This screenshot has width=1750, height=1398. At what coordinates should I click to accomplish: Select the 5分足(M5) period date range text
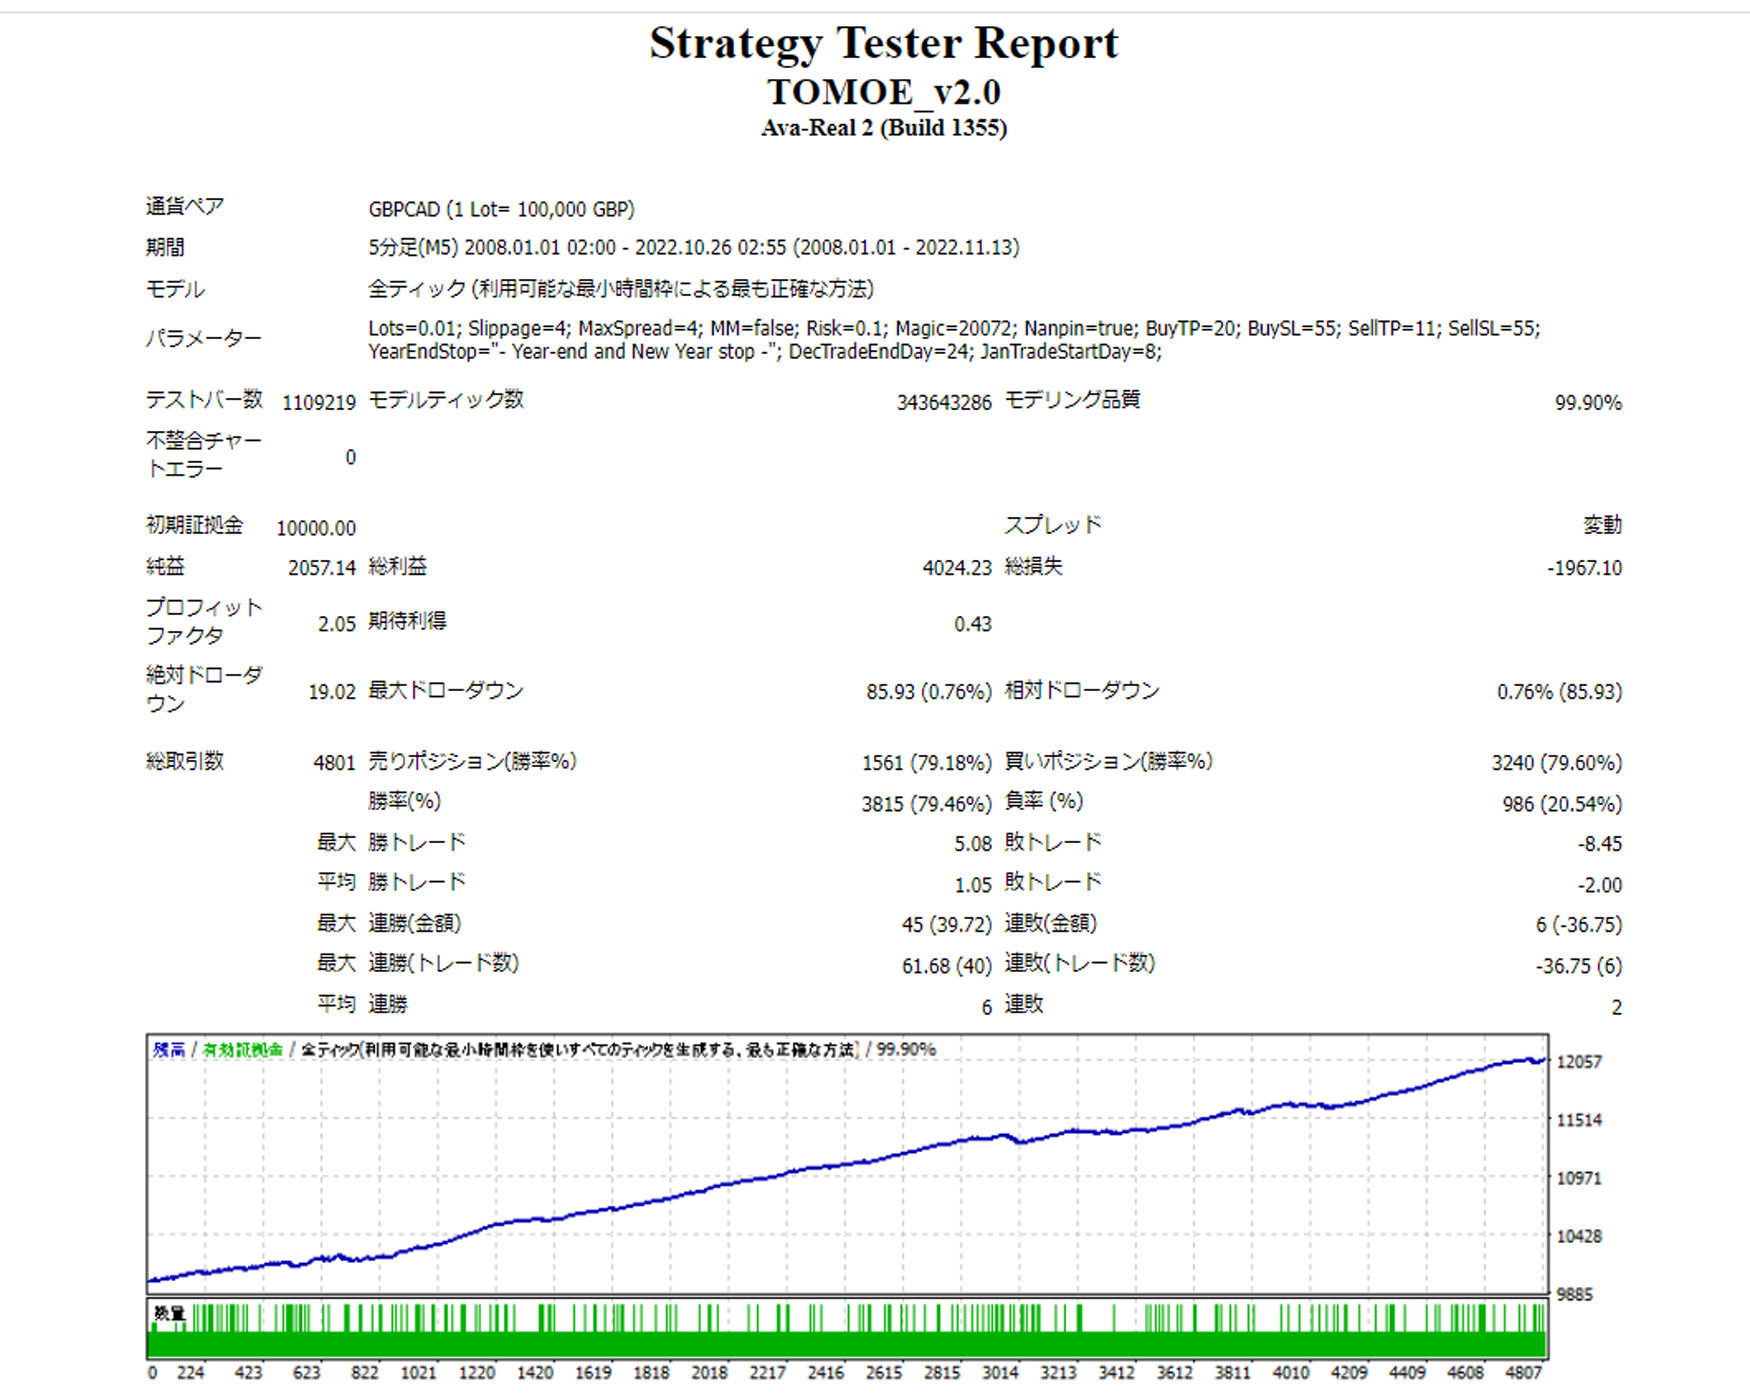[x=693, y=247]
